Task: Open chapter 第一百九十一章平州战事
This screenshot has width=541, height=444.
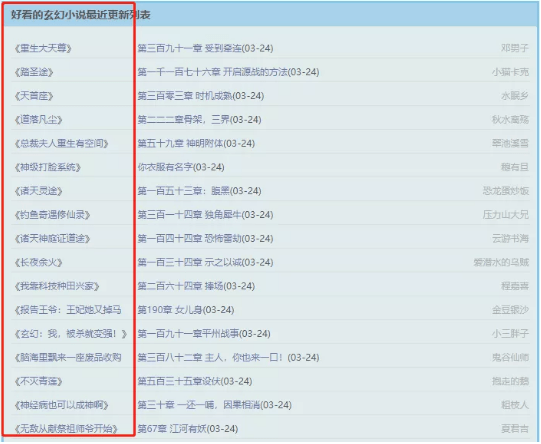Action: (204, 334)
